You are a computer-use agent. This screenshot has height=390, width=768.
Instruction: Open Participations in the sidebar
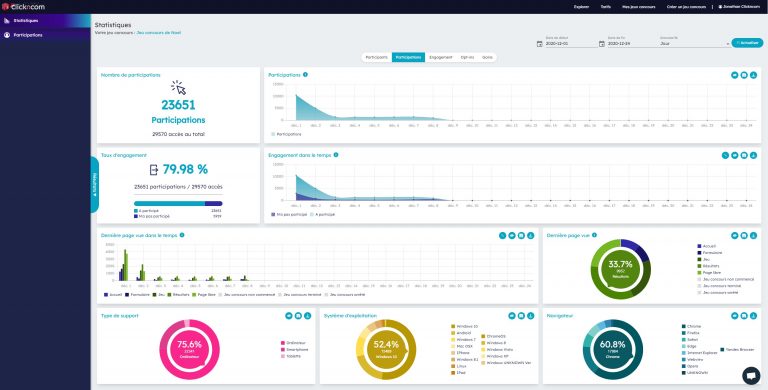pos(45,35)
